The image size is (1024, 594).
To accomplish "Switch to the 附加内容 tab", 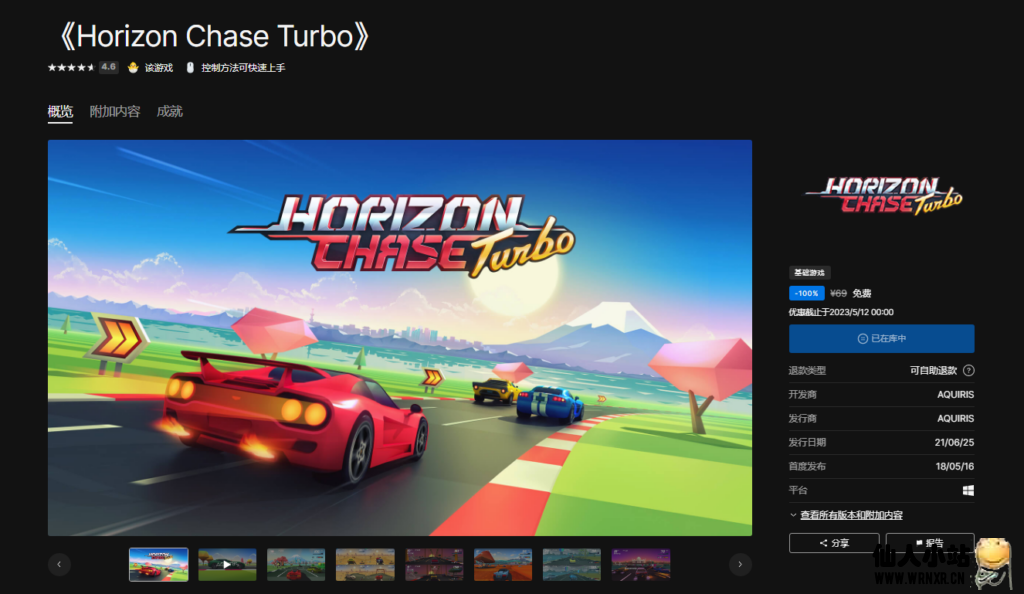I will pos(115,112).
